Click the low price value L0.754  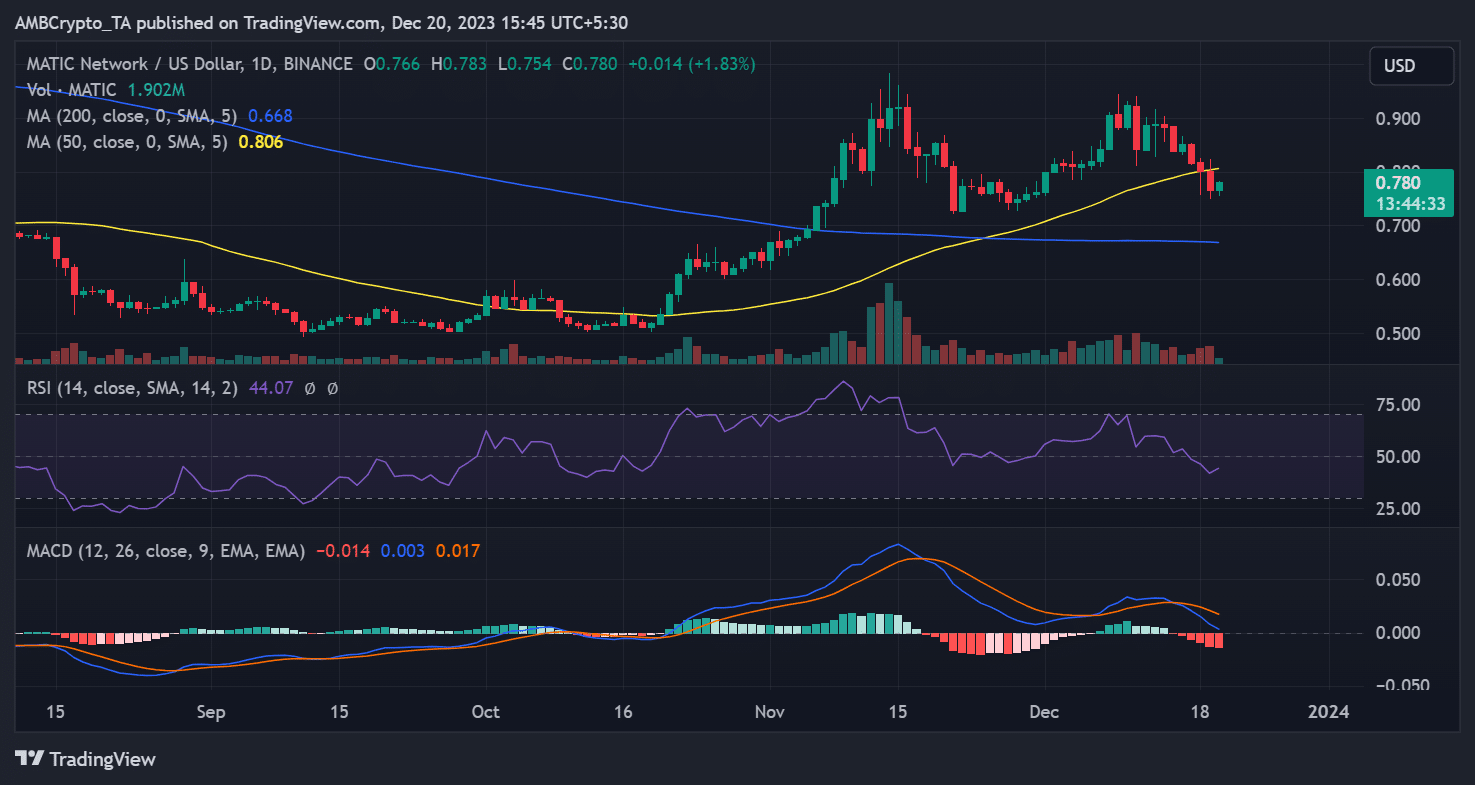(x=525, y=64)
